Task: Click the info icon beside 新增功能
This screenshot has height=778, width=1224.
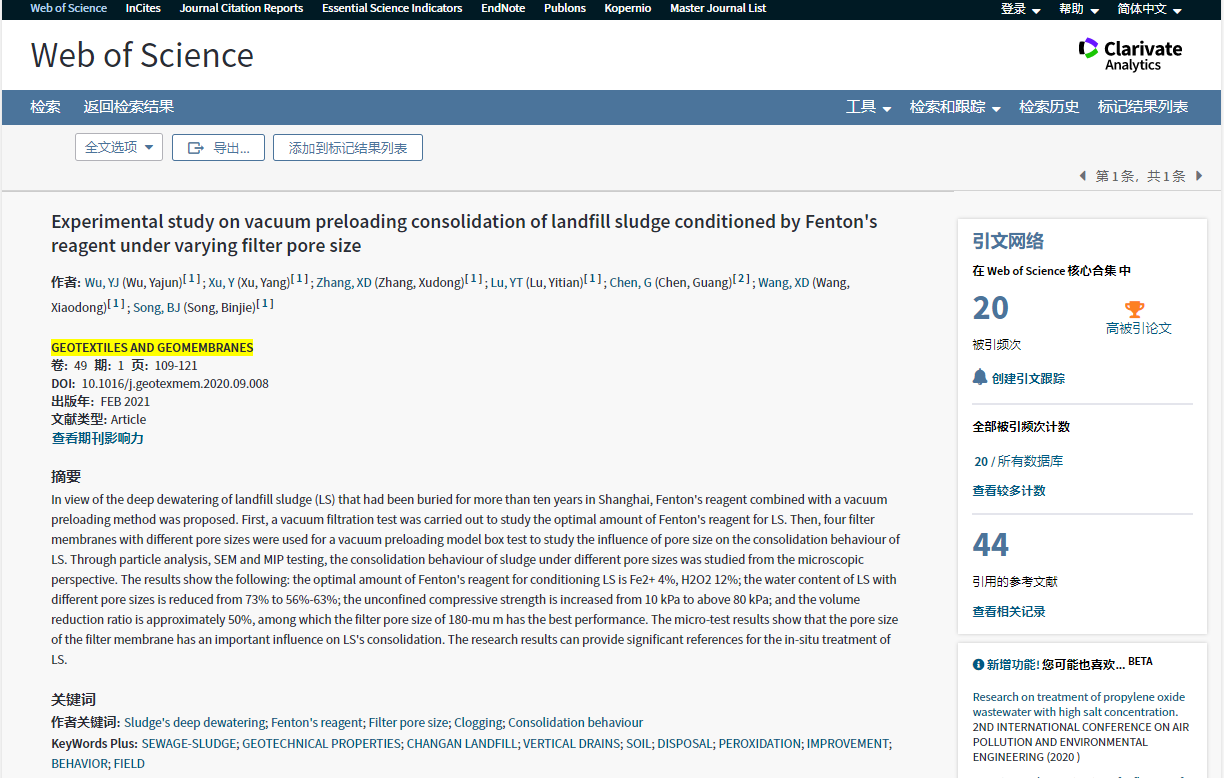Action: pyautogui.click(x=978, y=664)
